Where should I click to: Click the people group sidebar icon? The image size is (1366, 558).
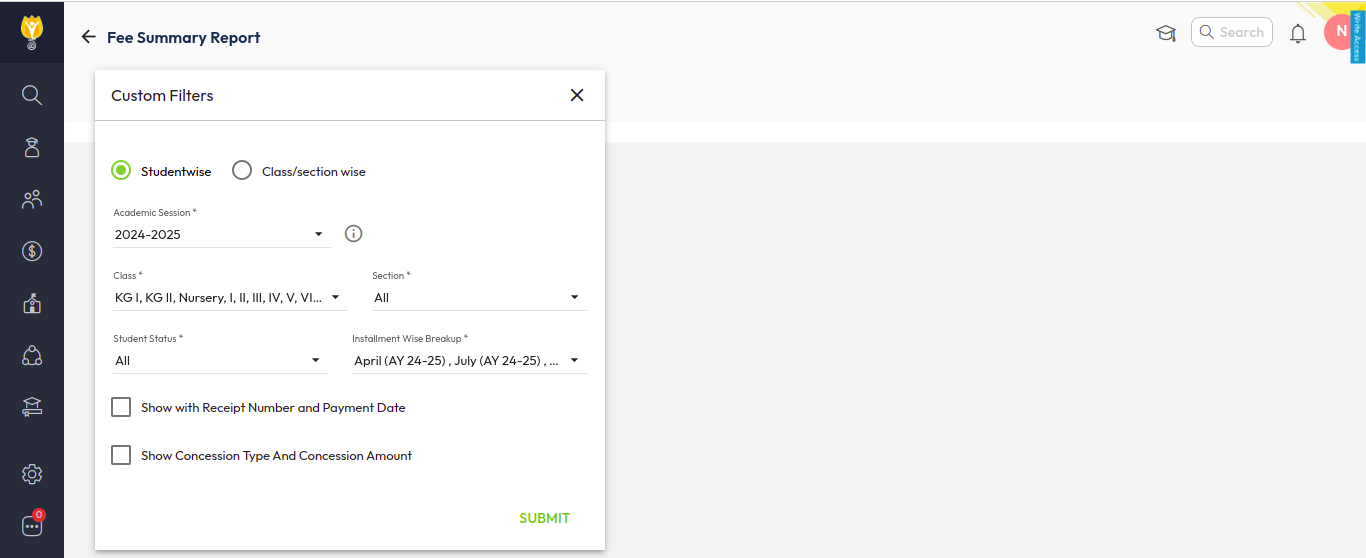(32, 199)
